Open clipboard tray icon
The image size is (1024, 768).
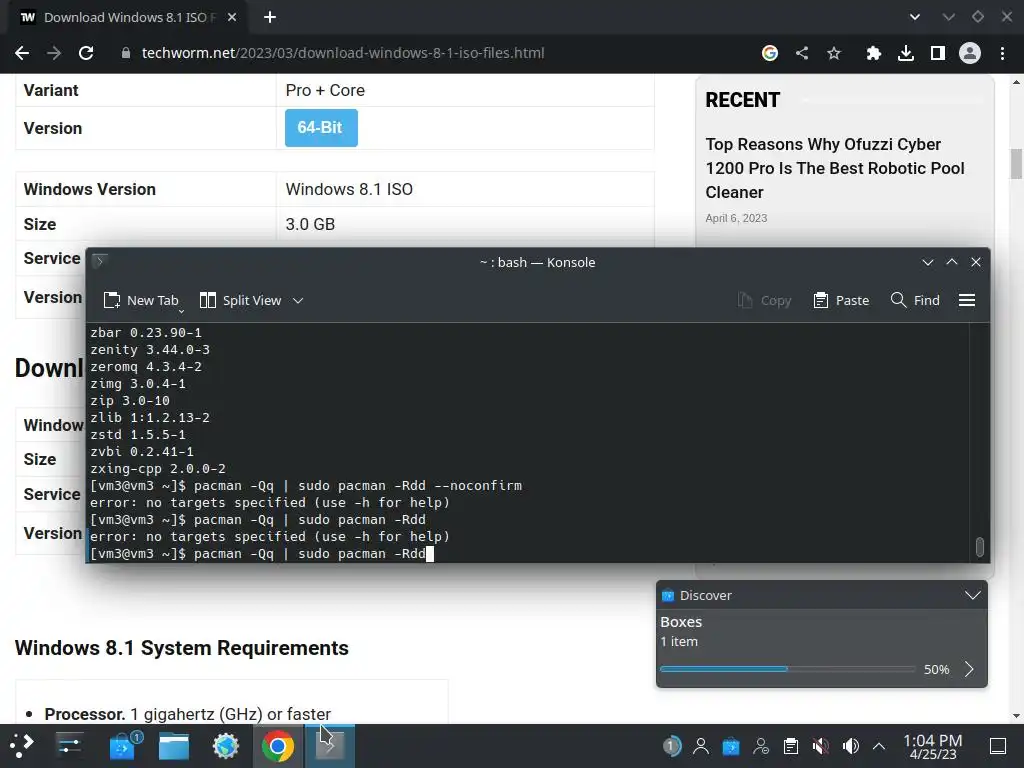[791, 746]
